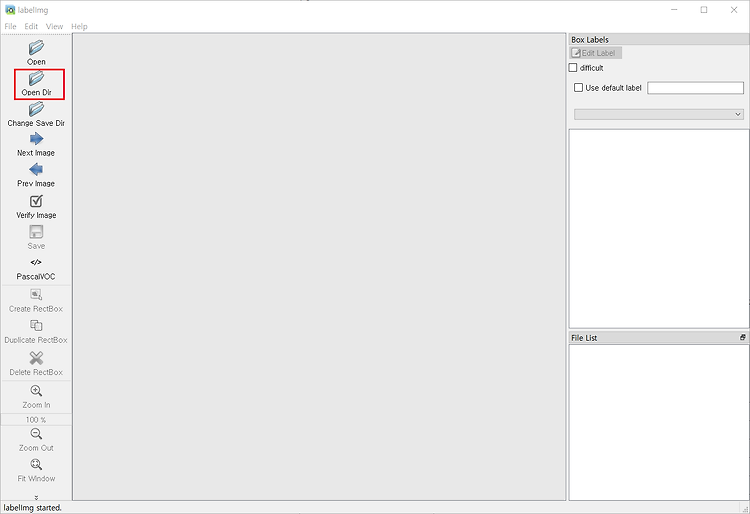
Task: Click 'labelImg started.' status bar message
Action: click(x=33, y=508)
